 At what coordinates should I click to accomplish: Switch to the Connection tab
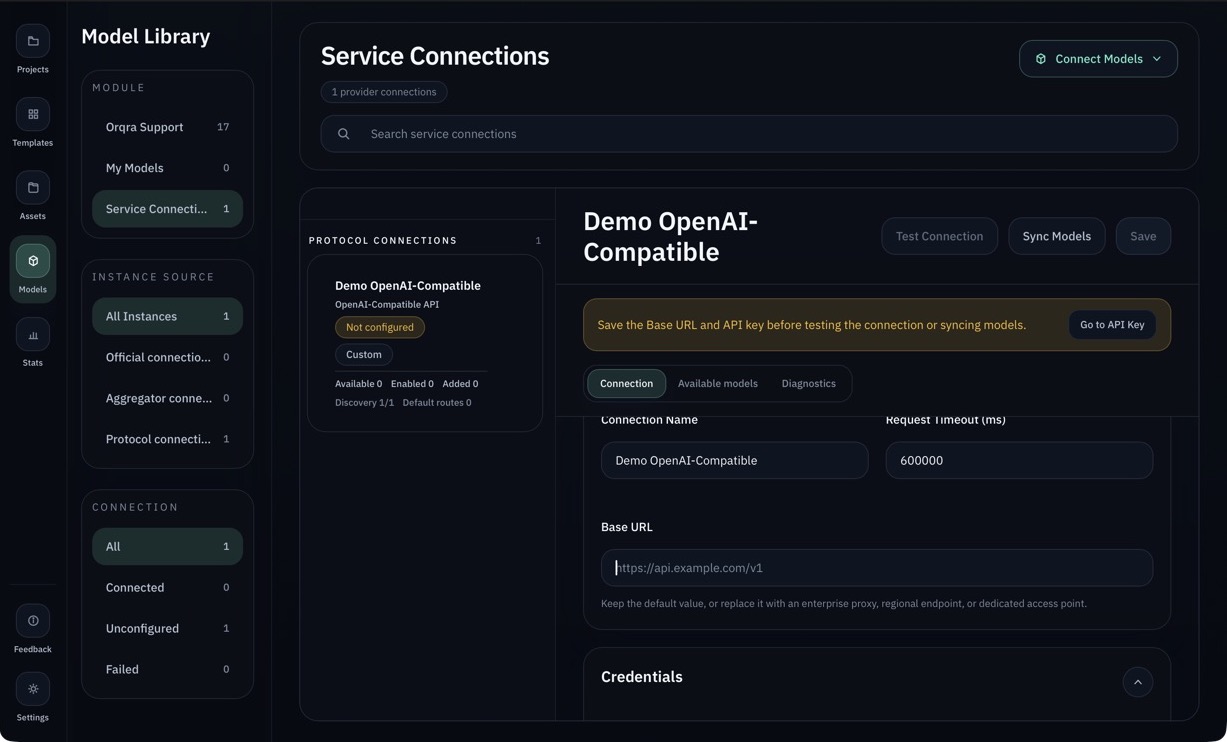[x=626, y=383]
